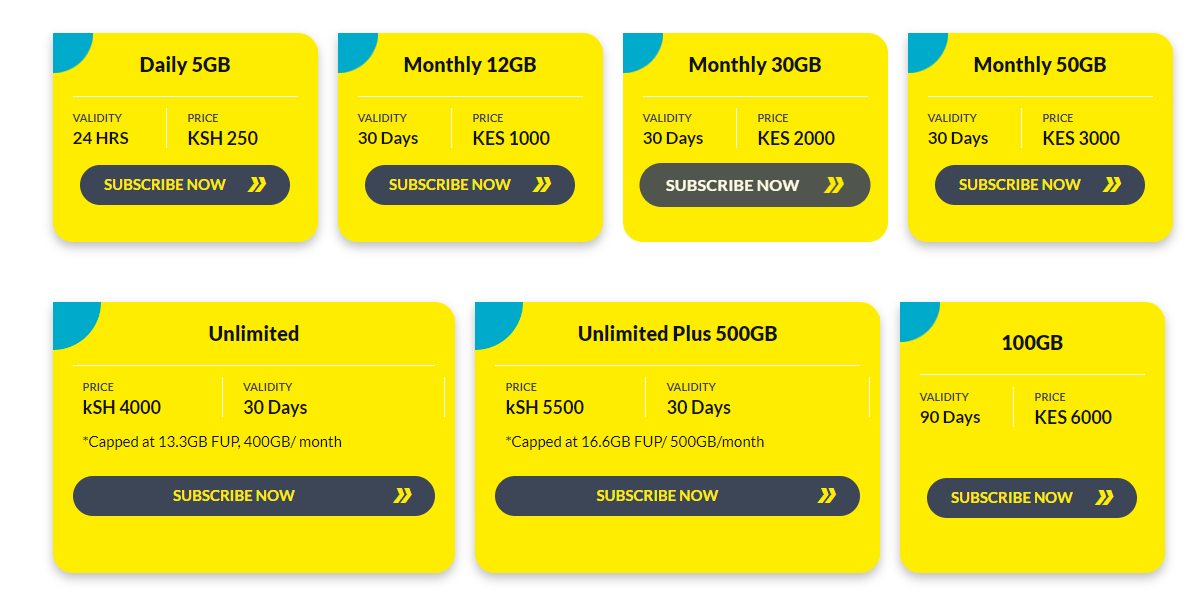Subscribe now to the Unlimited plan
This screenshot has width=1197, height=598.
coord(253,495)
